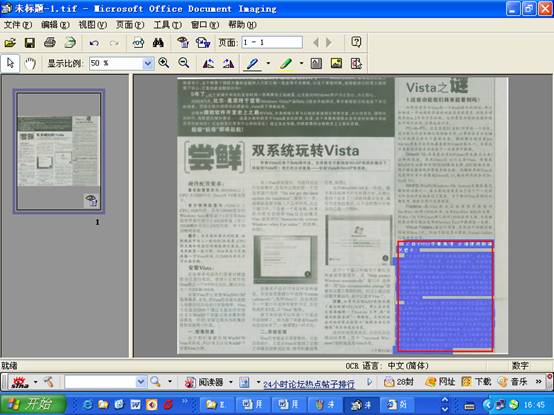This screenshot has width=554, height=415.
Task: Save the document using the floppy disk icon
Action: (30, 43)
